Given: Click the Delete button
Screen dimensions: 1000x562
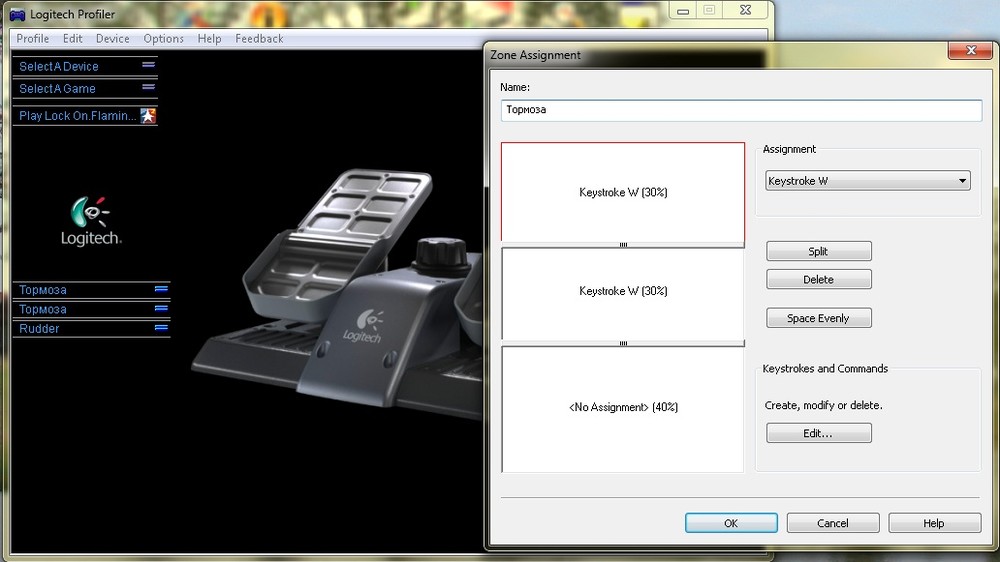Looking at the screenshot, I should pyautogui.click(x=819, y=279).
